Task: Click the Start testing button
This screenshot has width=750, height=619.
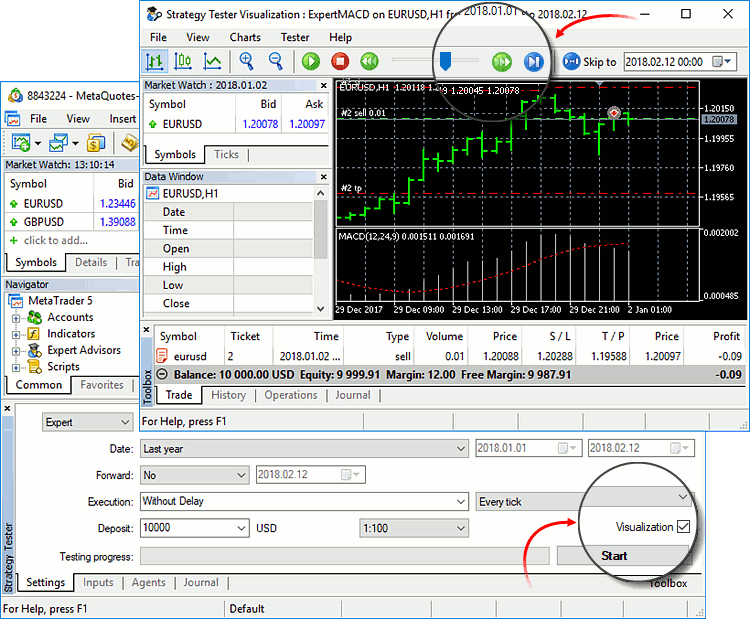Action: [x=624, y=555]
